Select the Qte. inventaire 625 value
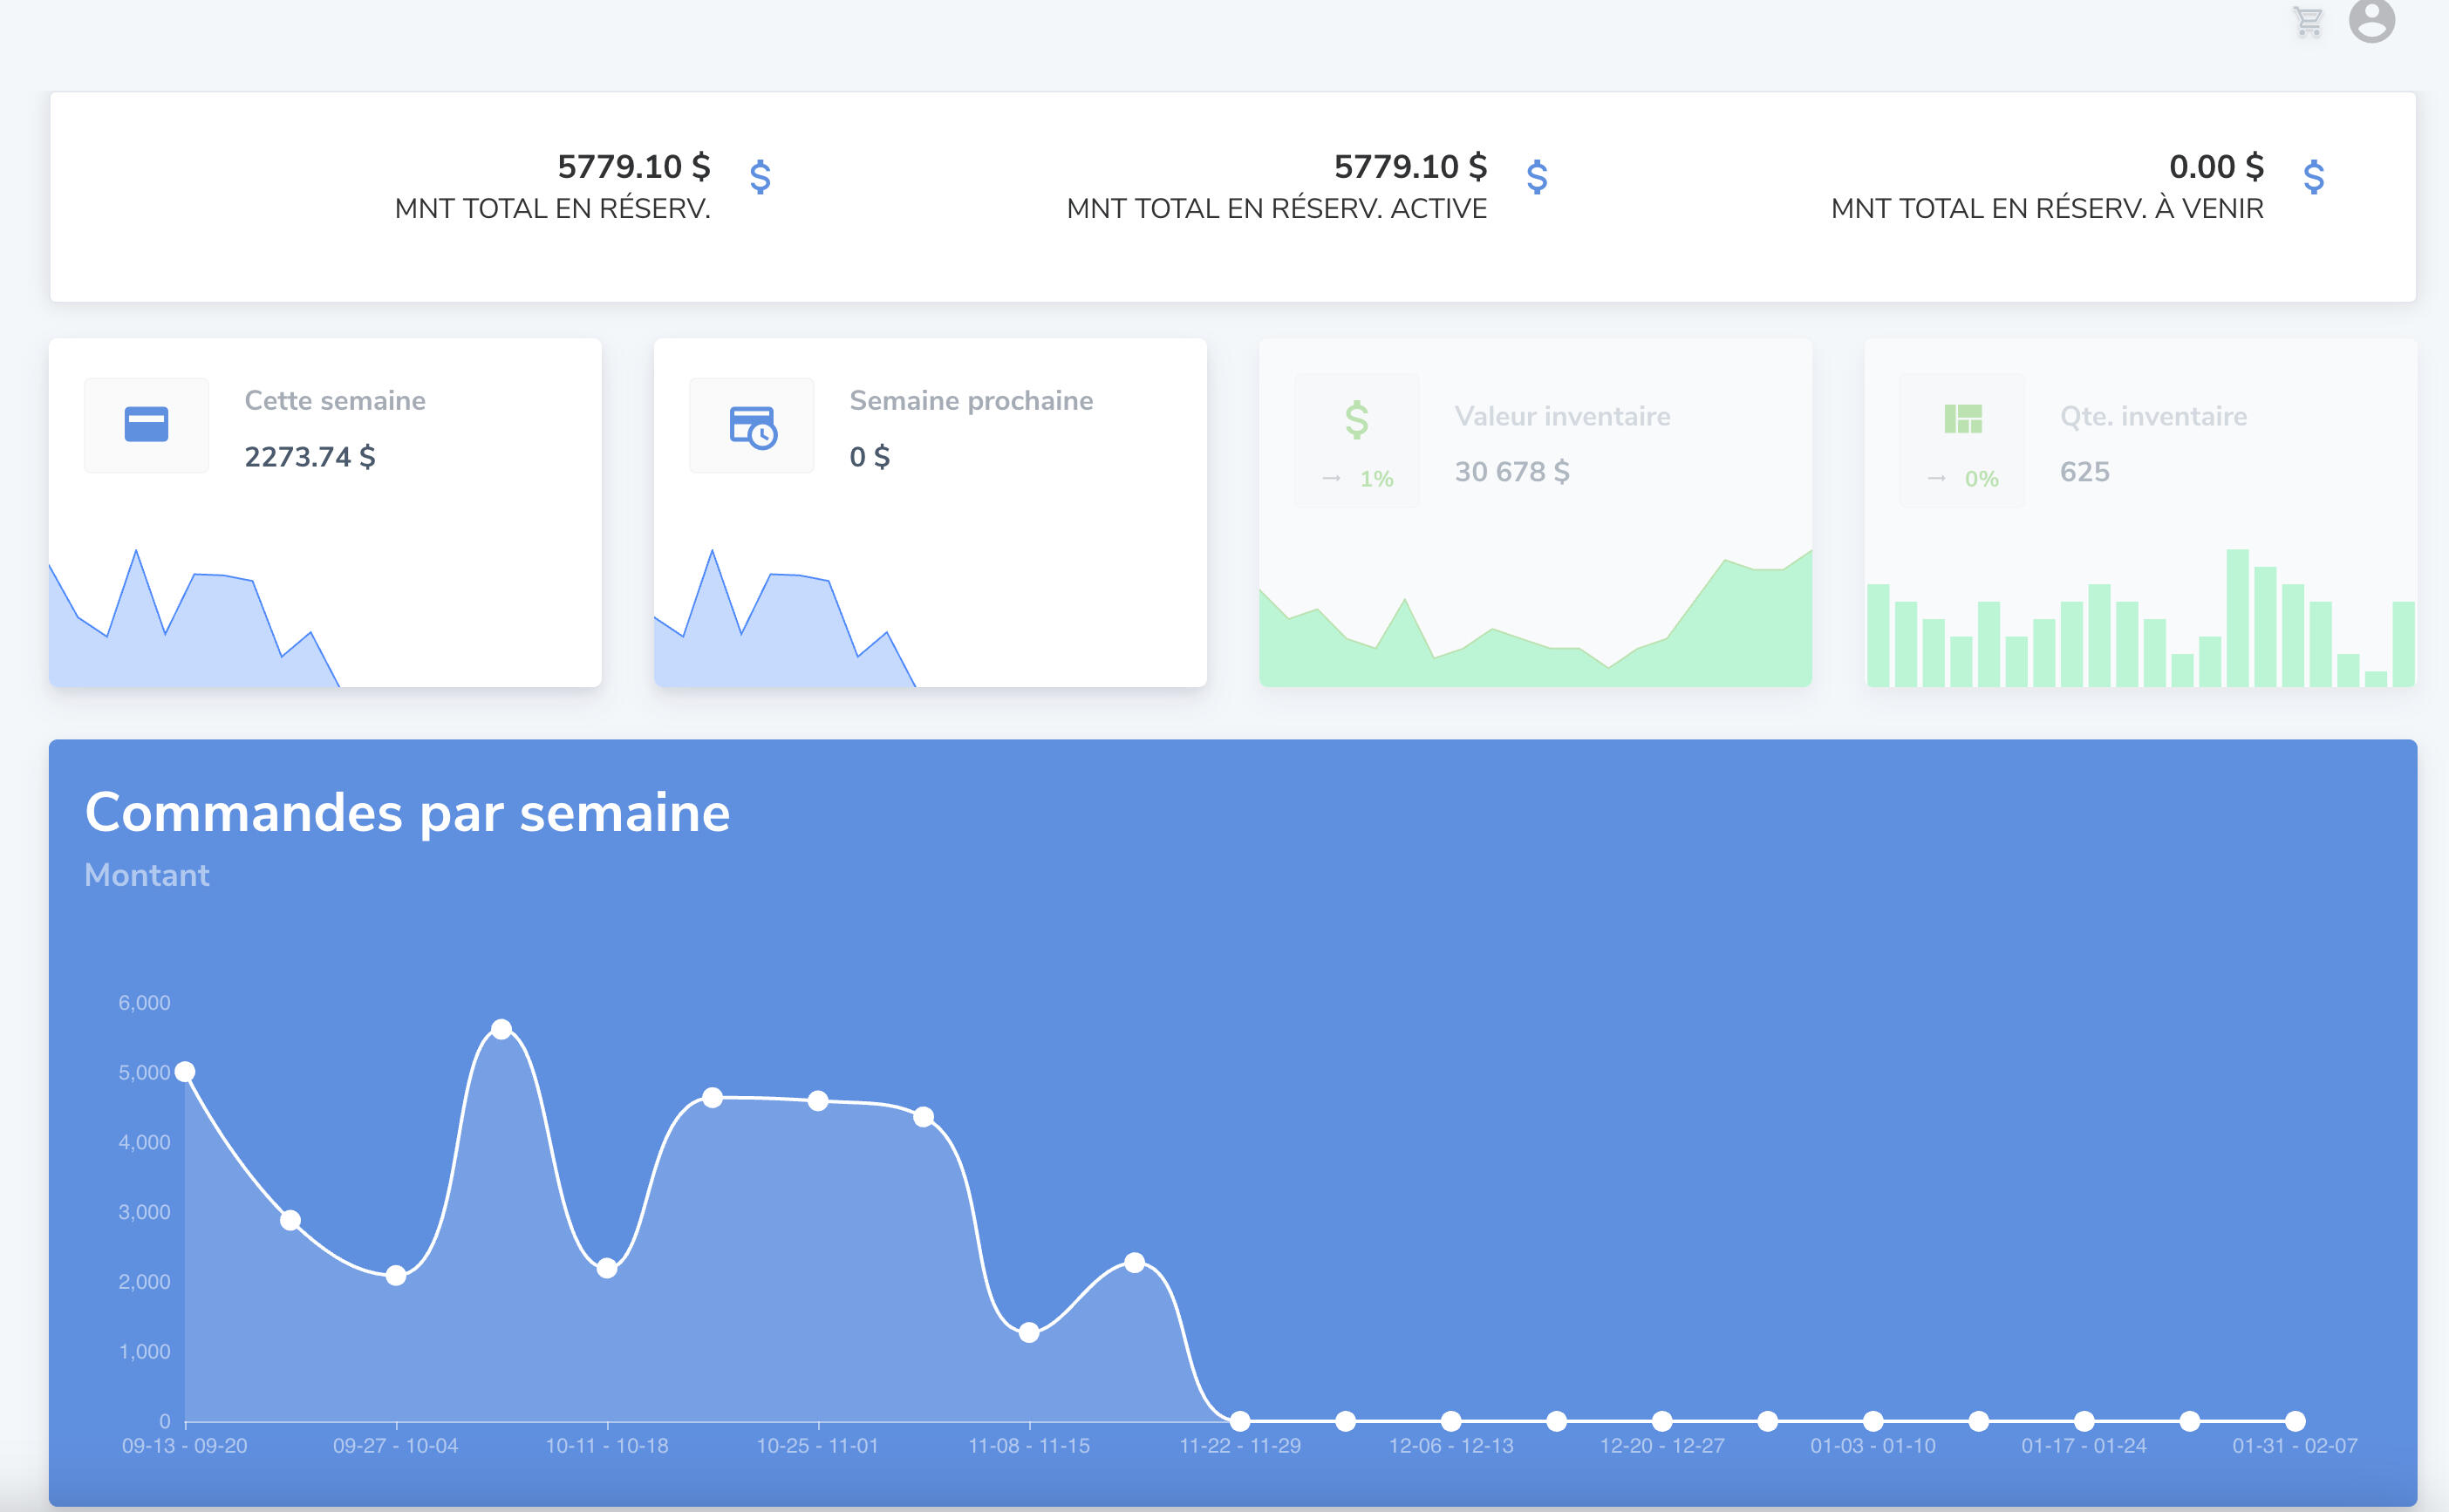The width and height of the screenshot is (2449, 1512). (x=2084, y=471)
